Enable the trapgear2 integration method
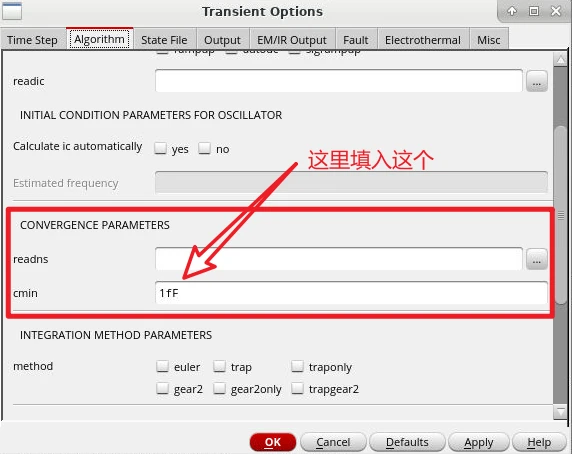Image resolution: width=572 pixels, height=454 pixels. pyautogui.click(x=297, y=388)
